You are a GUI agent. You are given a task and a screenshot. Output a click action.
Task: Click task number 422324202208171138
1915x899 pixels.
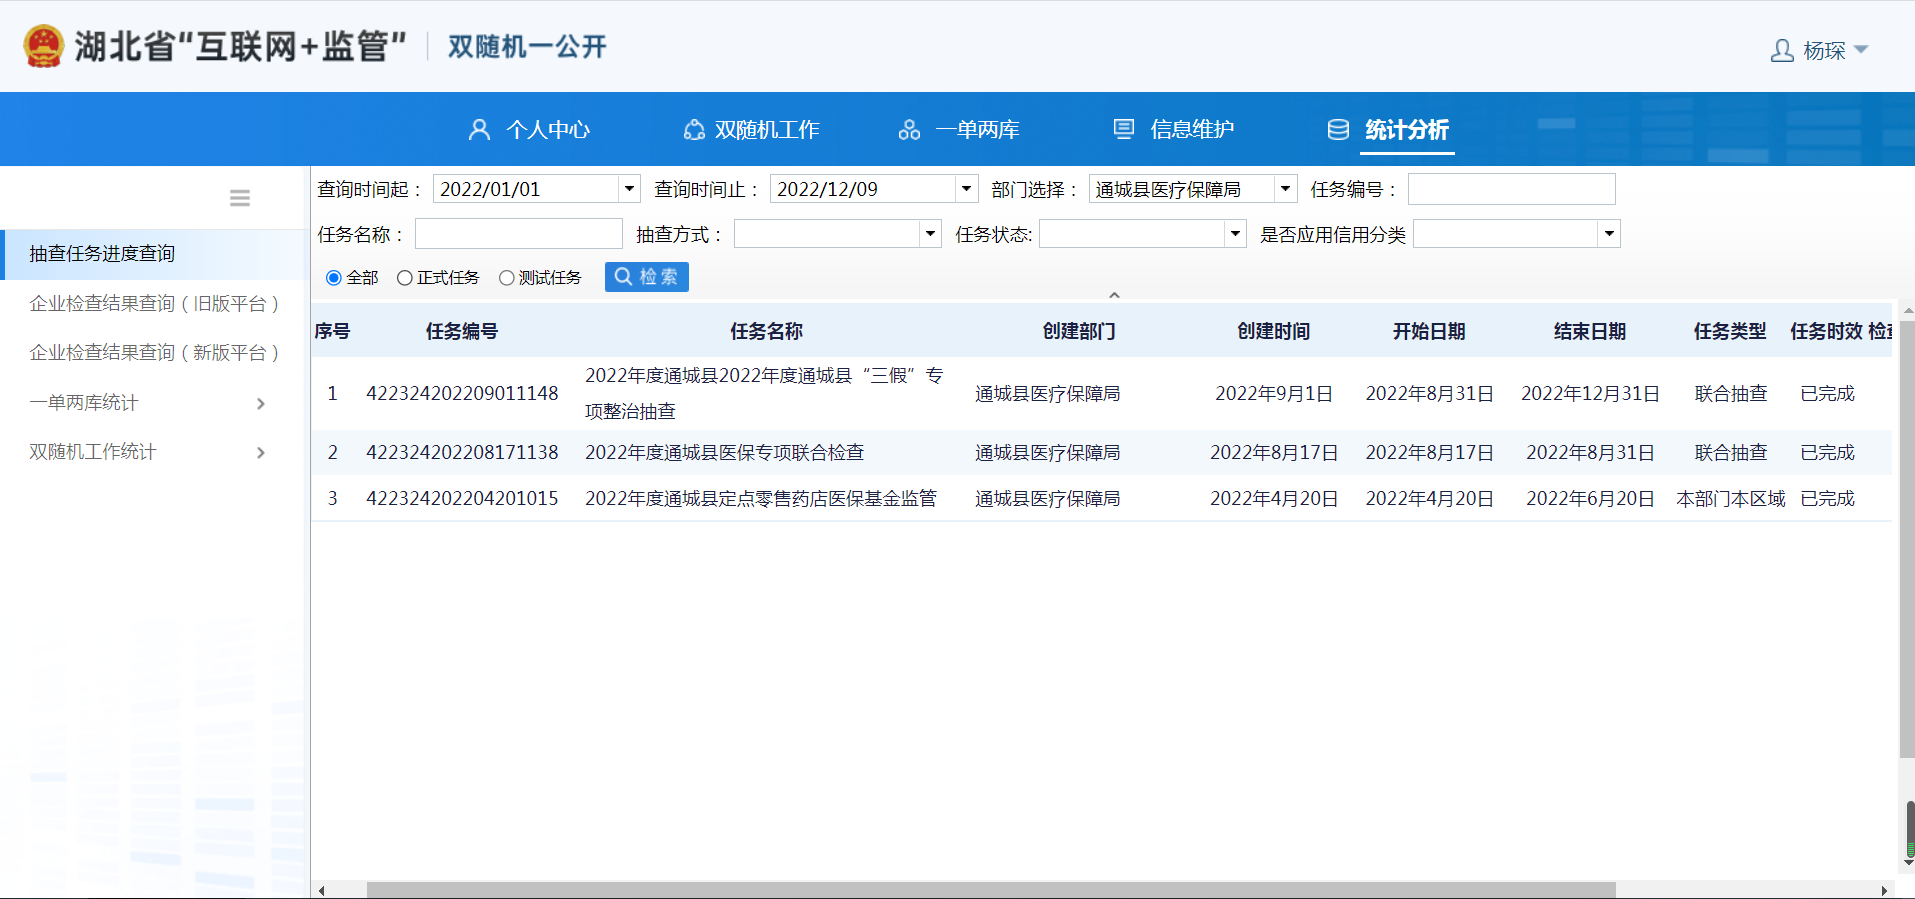point(462,453)
